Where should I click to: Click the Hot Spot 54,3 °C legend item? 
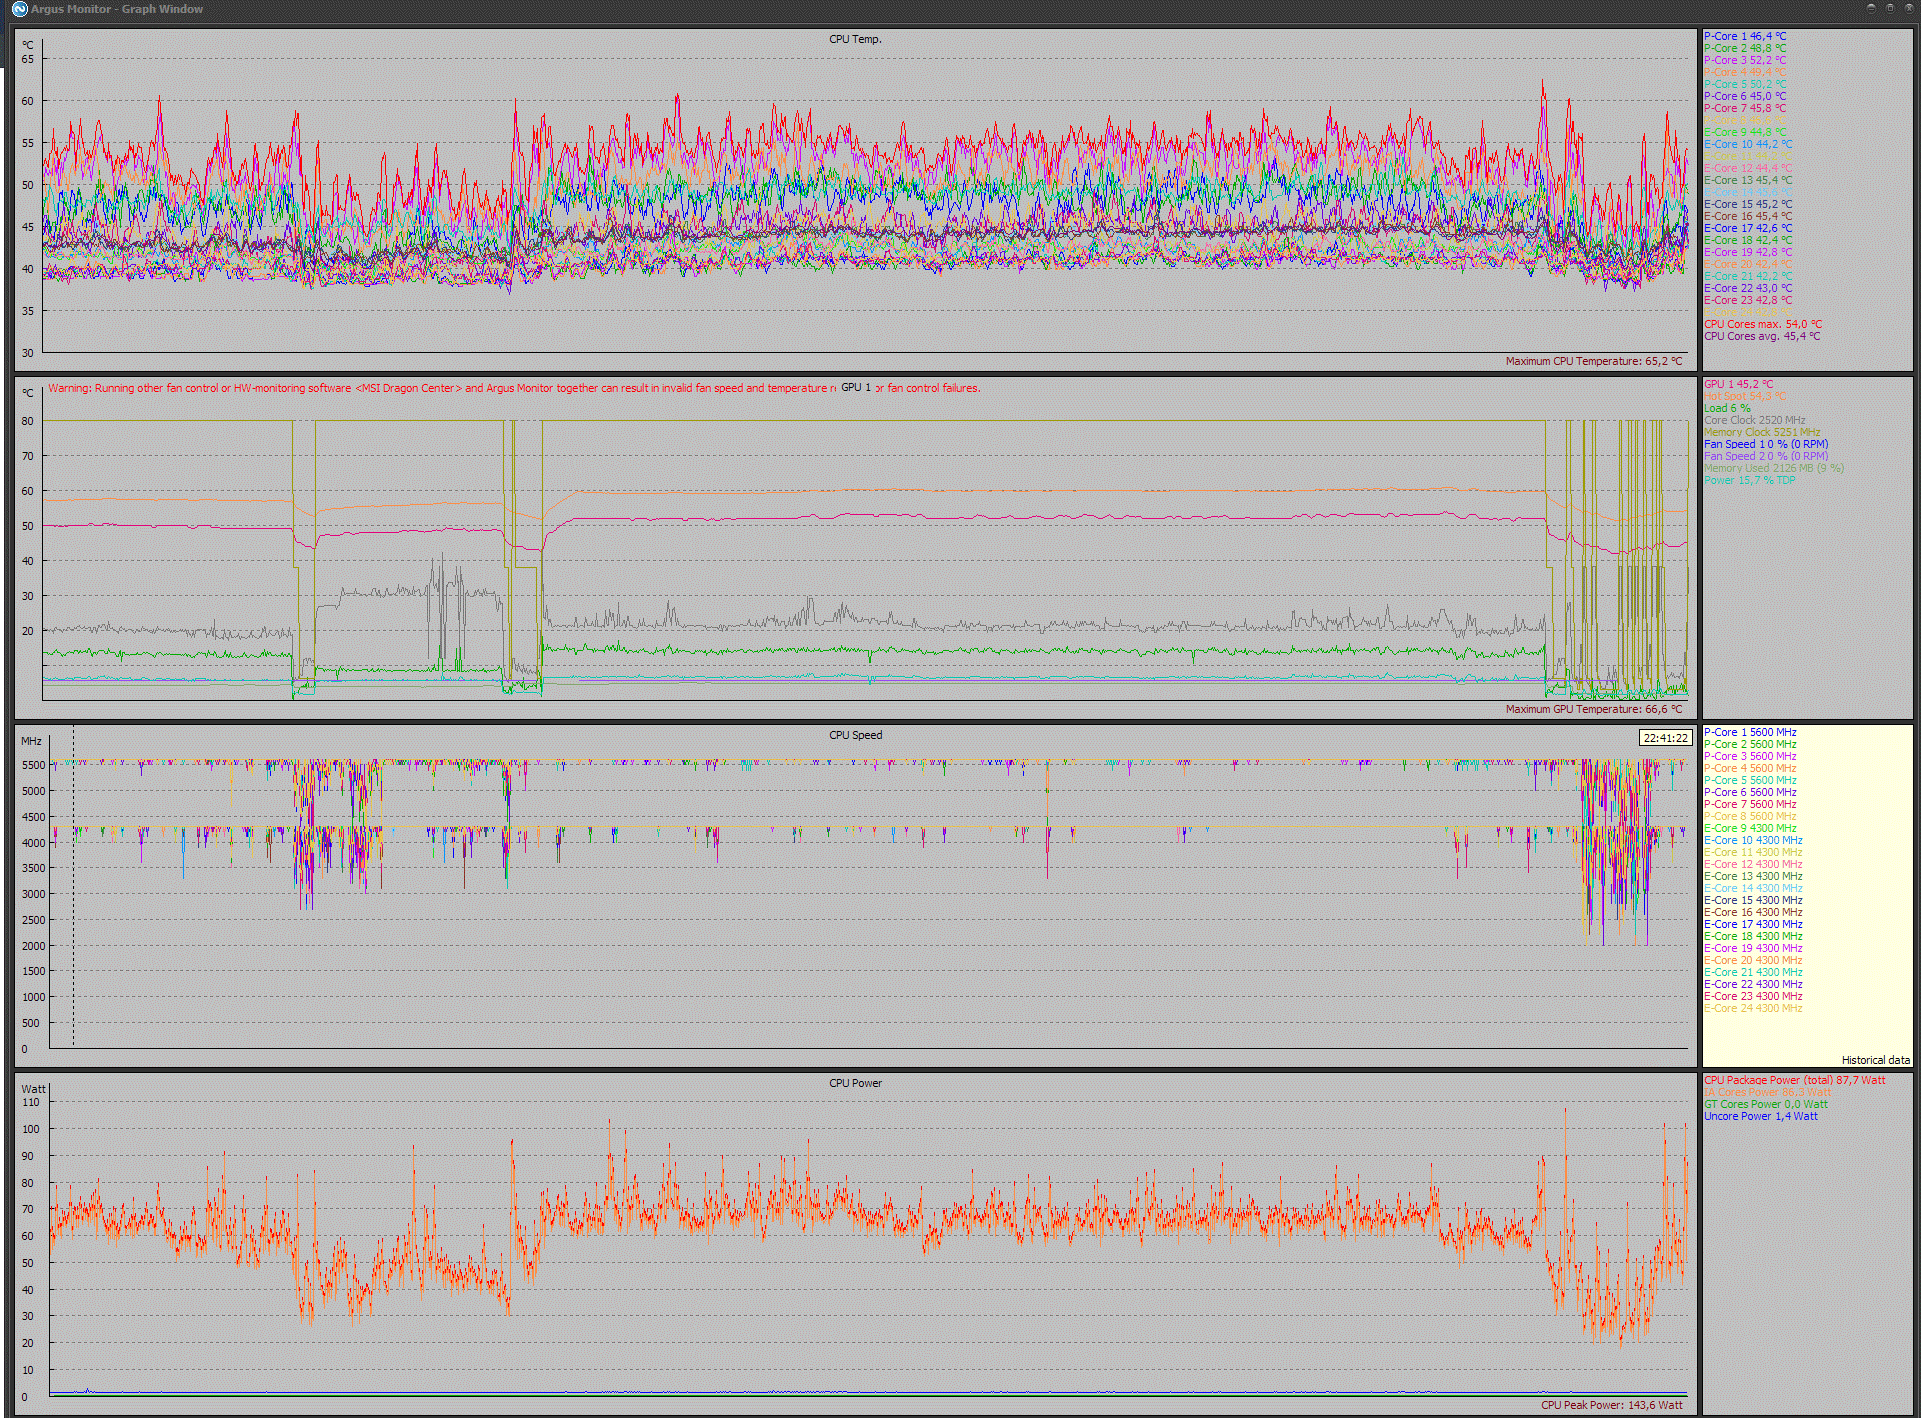1744,396
